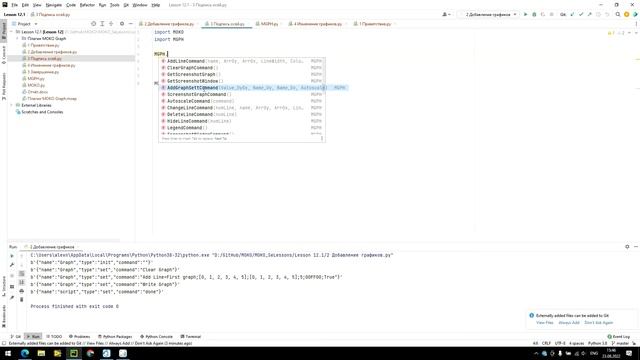The width and height of the screenshot is (640, 360).
Task: Click the expand all icon in Project panel
Action: click(x=102, y=24)
